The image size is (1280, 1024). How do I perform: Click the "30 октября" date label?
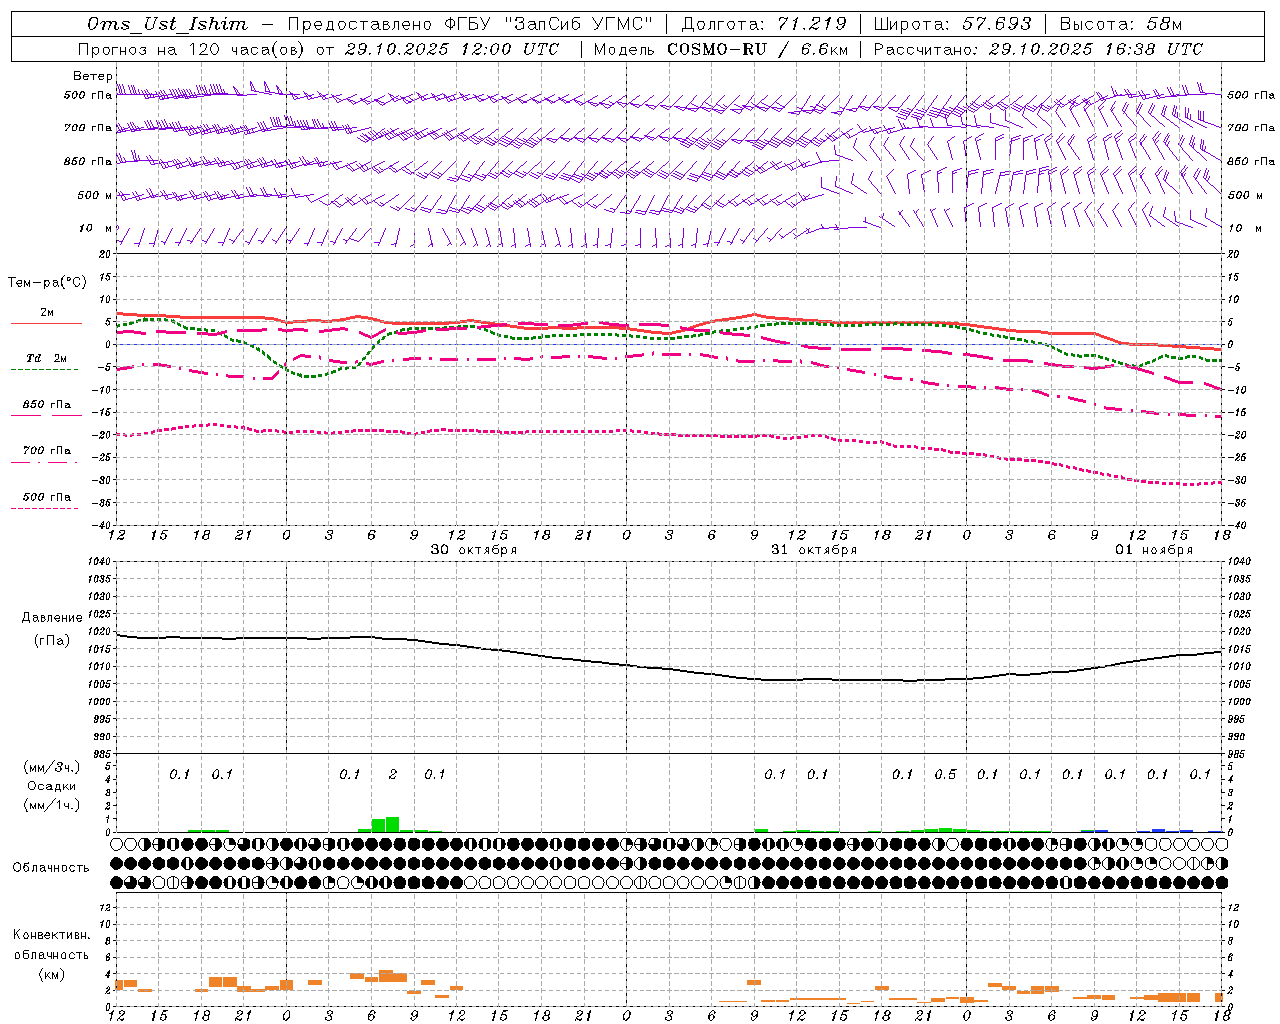[474, 550]
